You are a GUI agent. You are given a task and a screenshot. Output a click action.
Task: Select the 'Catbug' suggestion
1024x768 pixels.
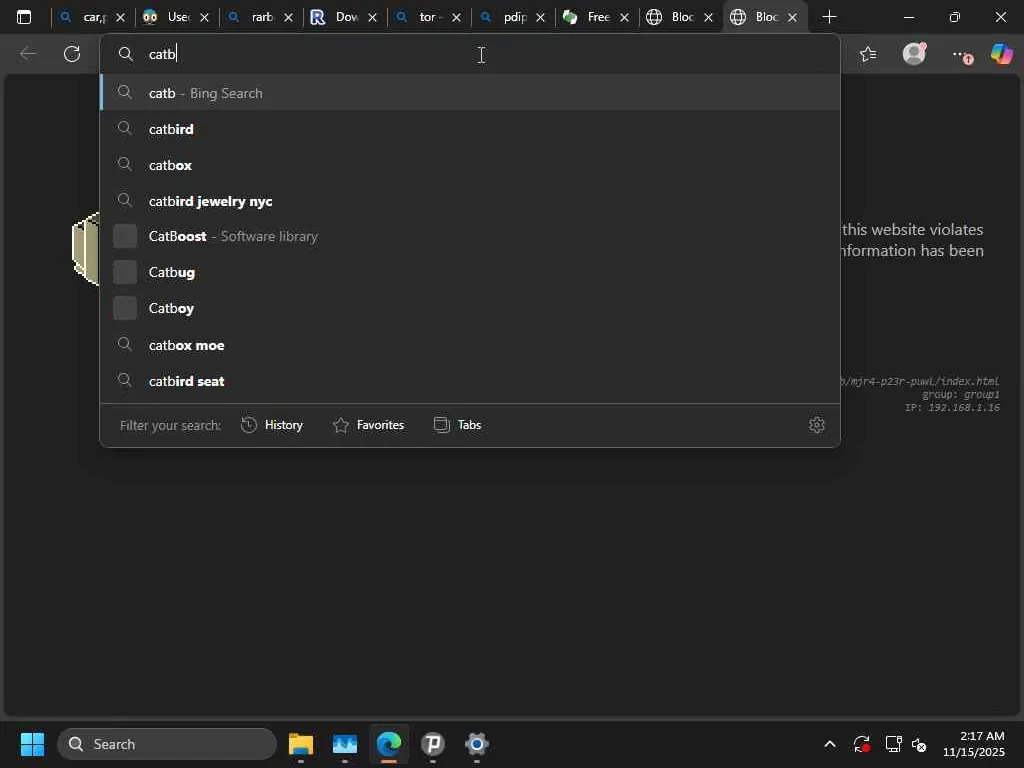470,272
